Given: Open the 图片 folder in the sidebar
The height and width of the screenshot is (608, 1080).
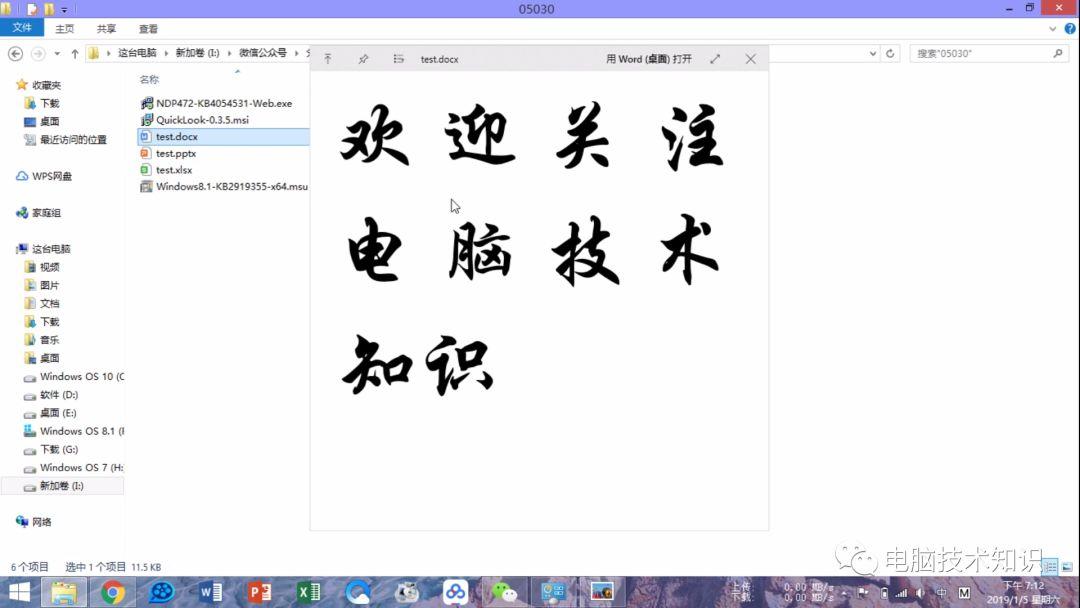Looking at the screenshot, I should tap(49, 285).
